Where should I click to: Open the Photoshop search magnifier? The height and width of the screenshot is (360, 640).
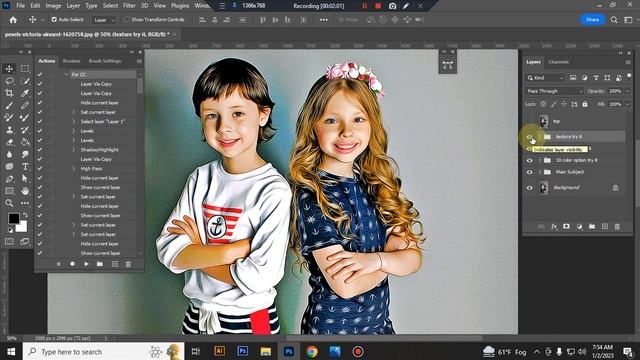pos(614,20)
